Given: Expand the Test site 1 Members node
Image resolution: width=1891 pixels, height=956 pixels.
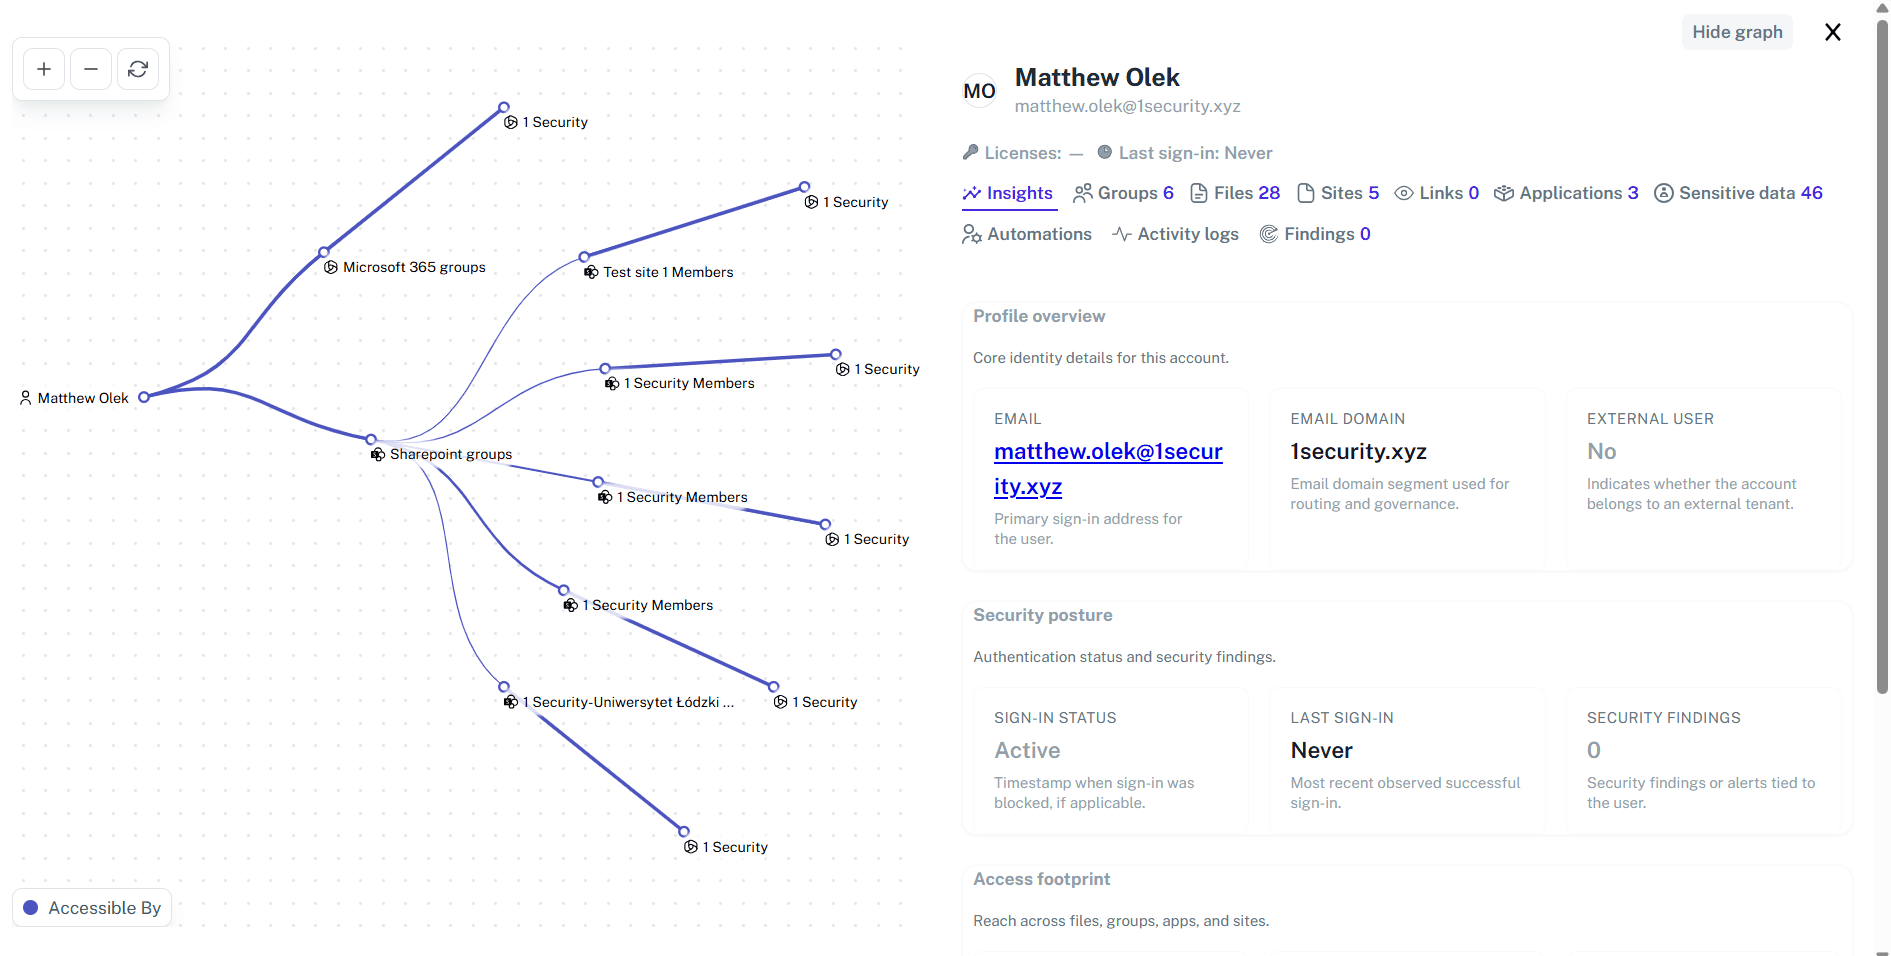Looking at the screenshot, I should click(x=586, y=256).
